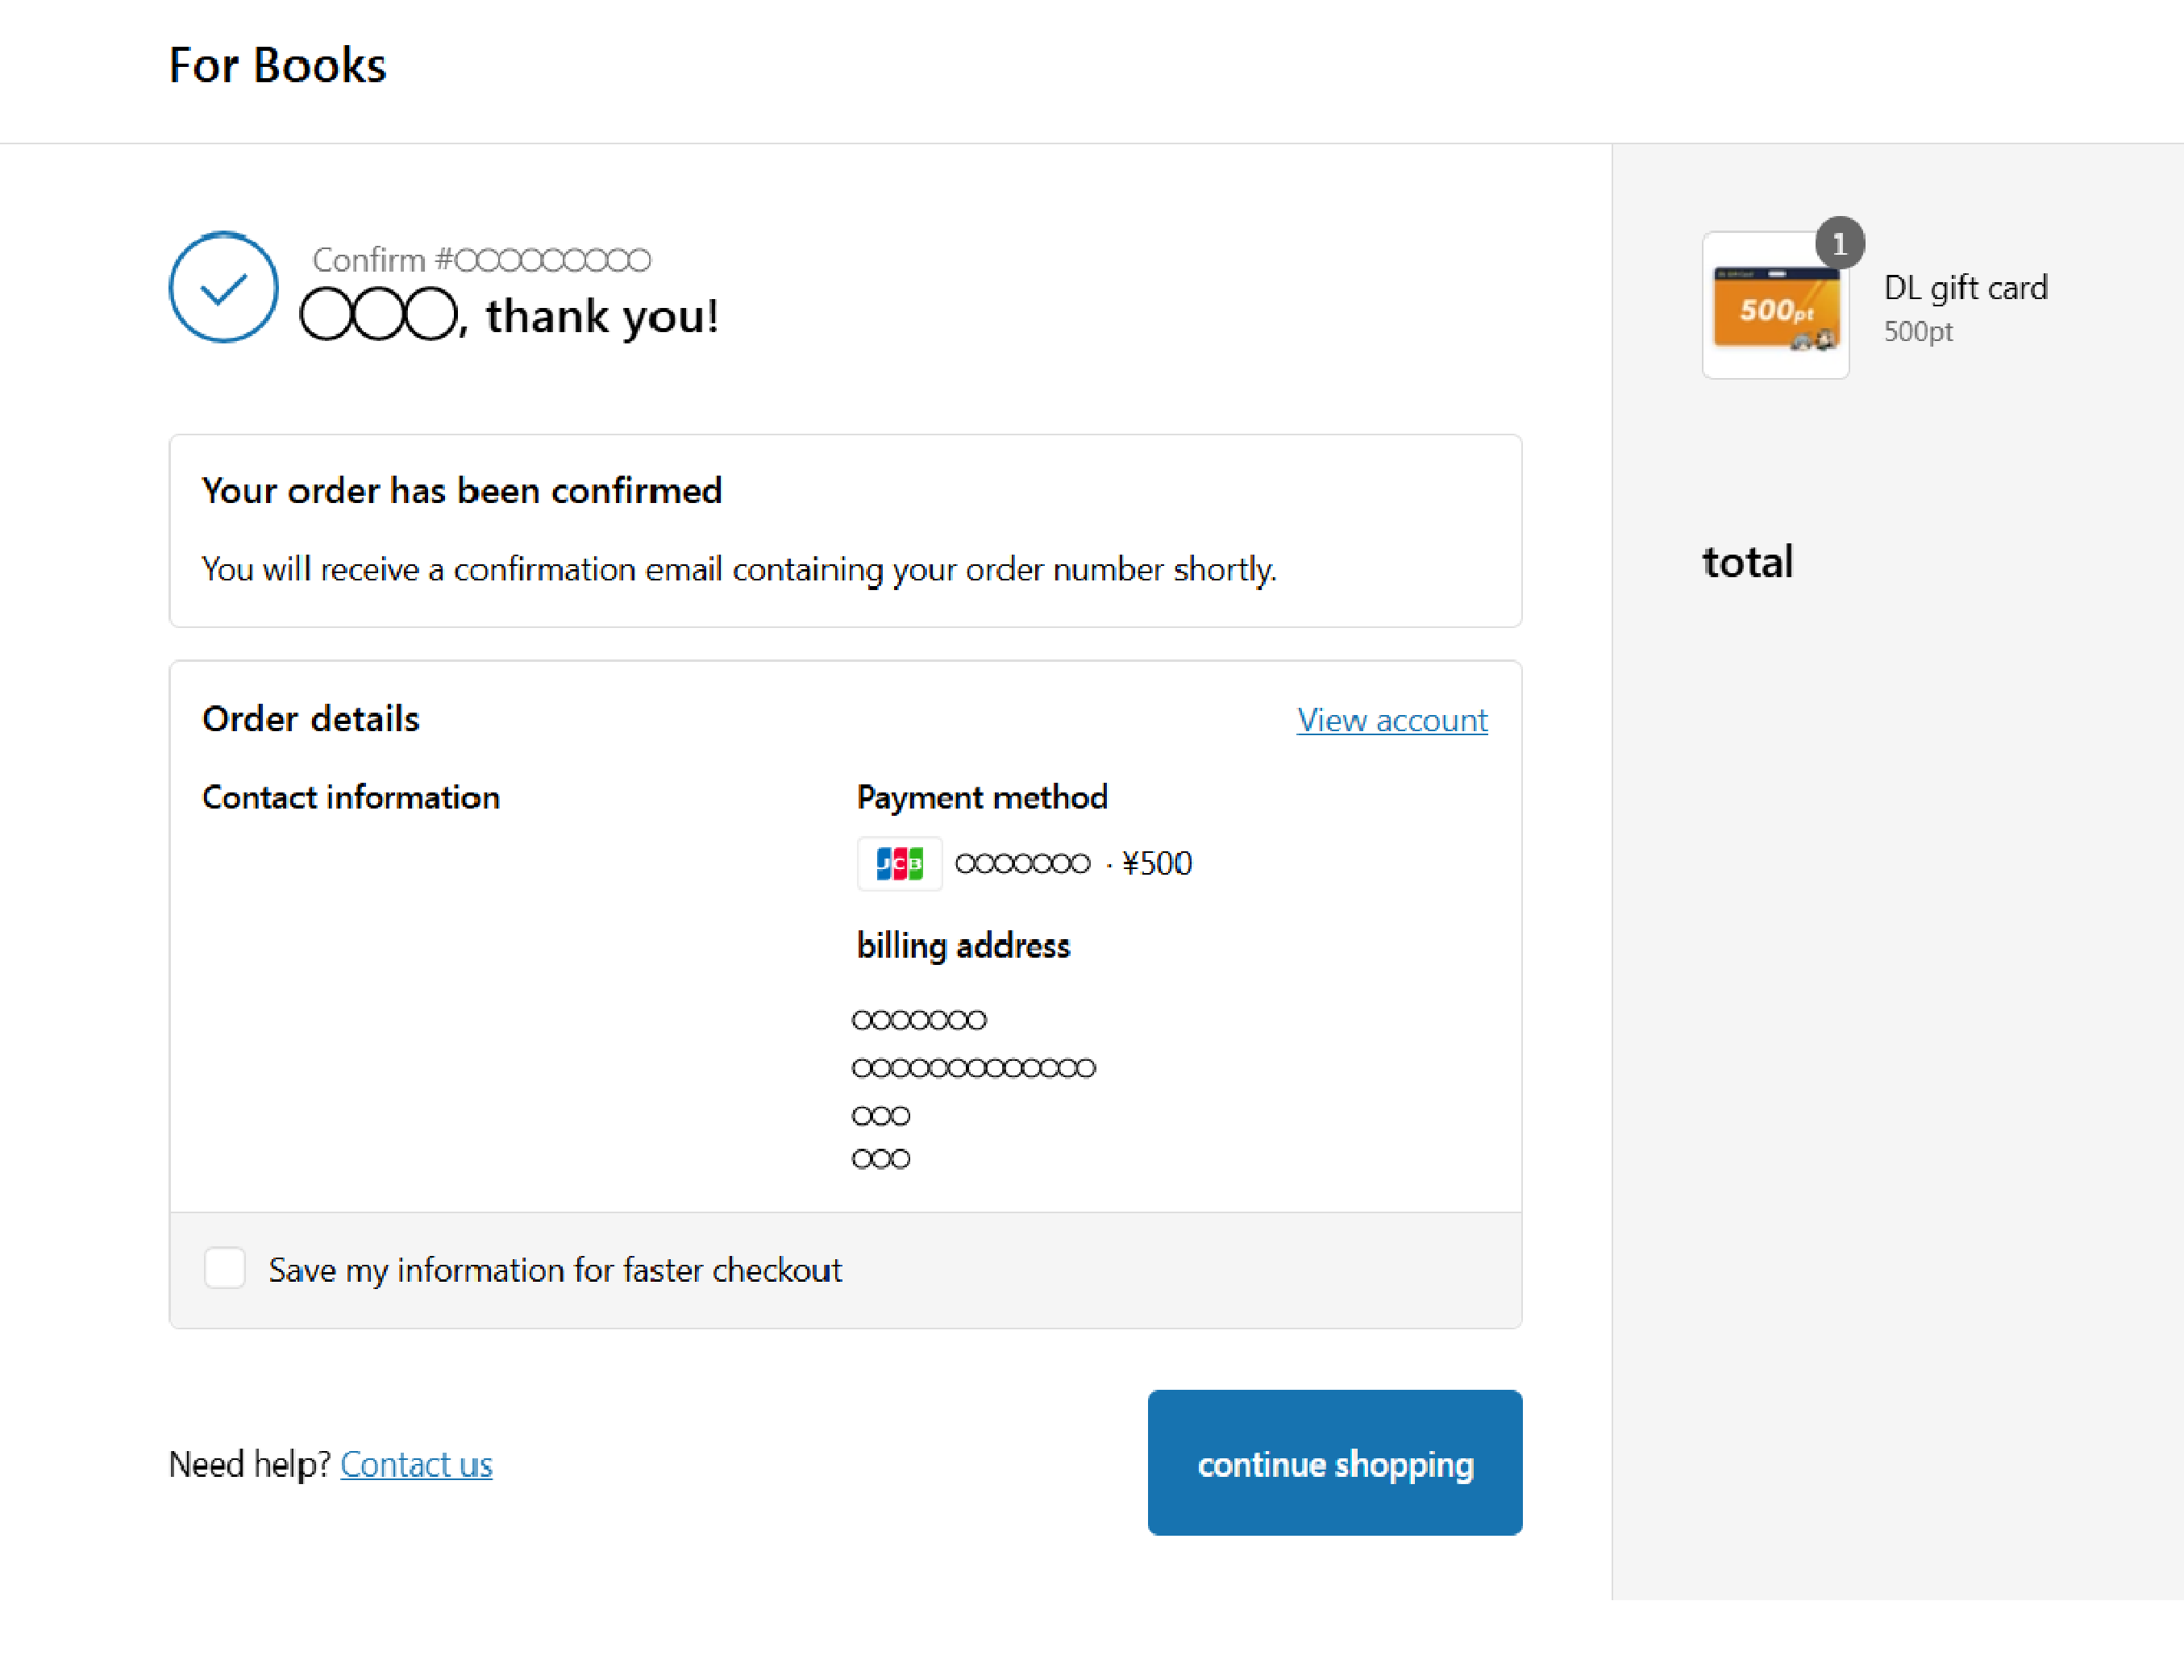Click the Contact information label
Image resolution: width=2184 pixels, height=1680 pixels.
point(351,797)
